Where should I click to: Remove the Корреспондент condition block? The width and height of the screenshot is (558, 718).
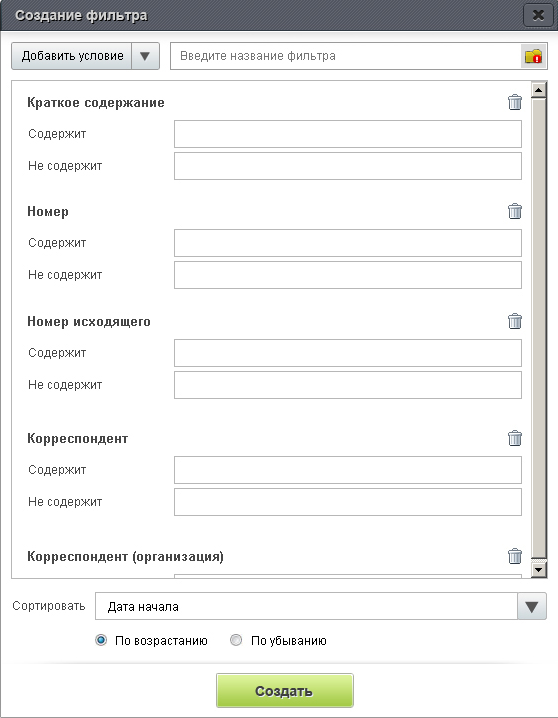(515, 438)
